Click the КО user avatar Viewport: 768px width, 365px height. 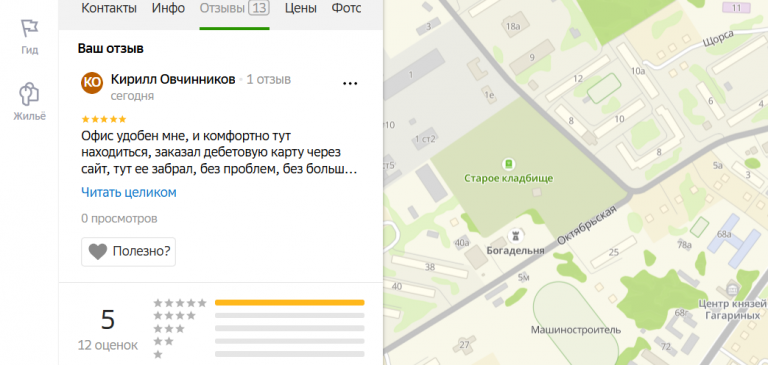[x=92, y=82]
